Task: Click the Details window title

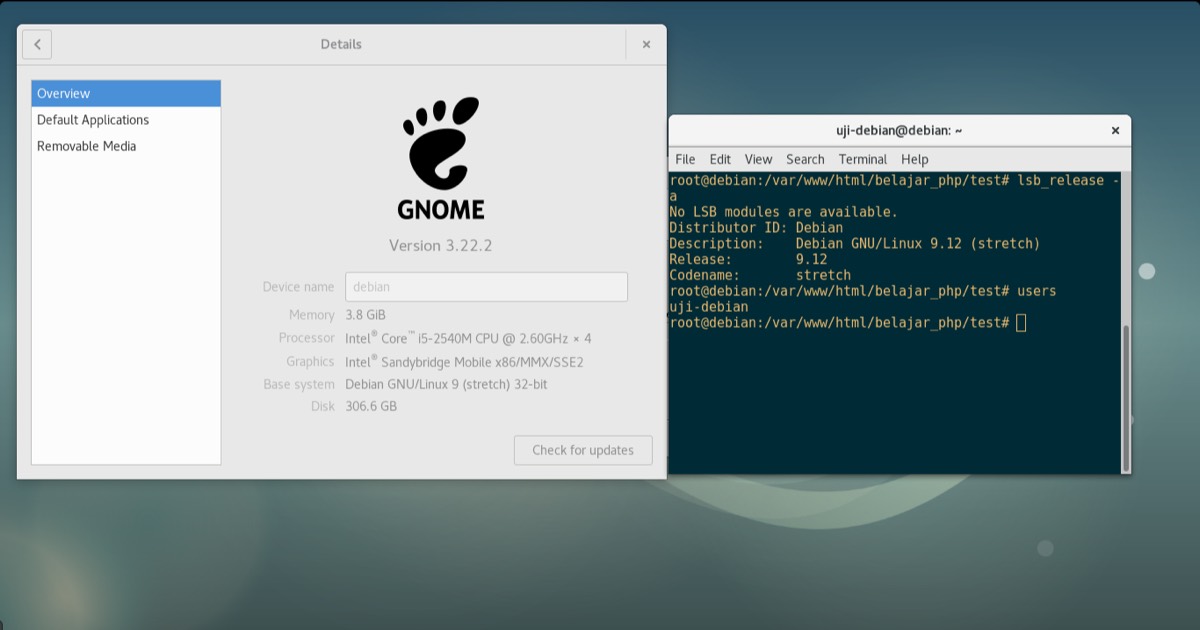Action: point(341,44)
